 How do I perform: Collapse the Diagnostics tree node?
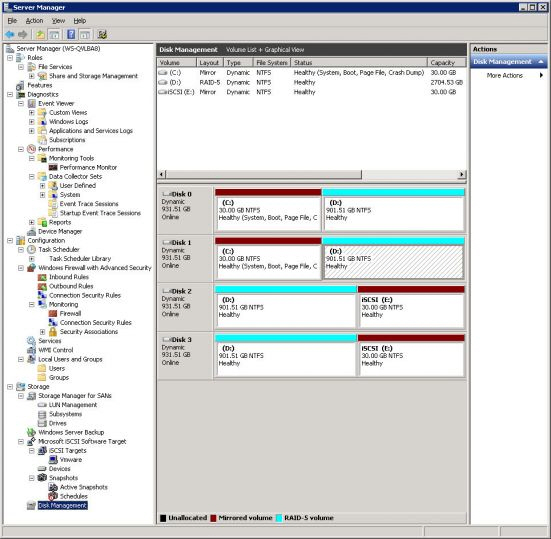point(10,95)
